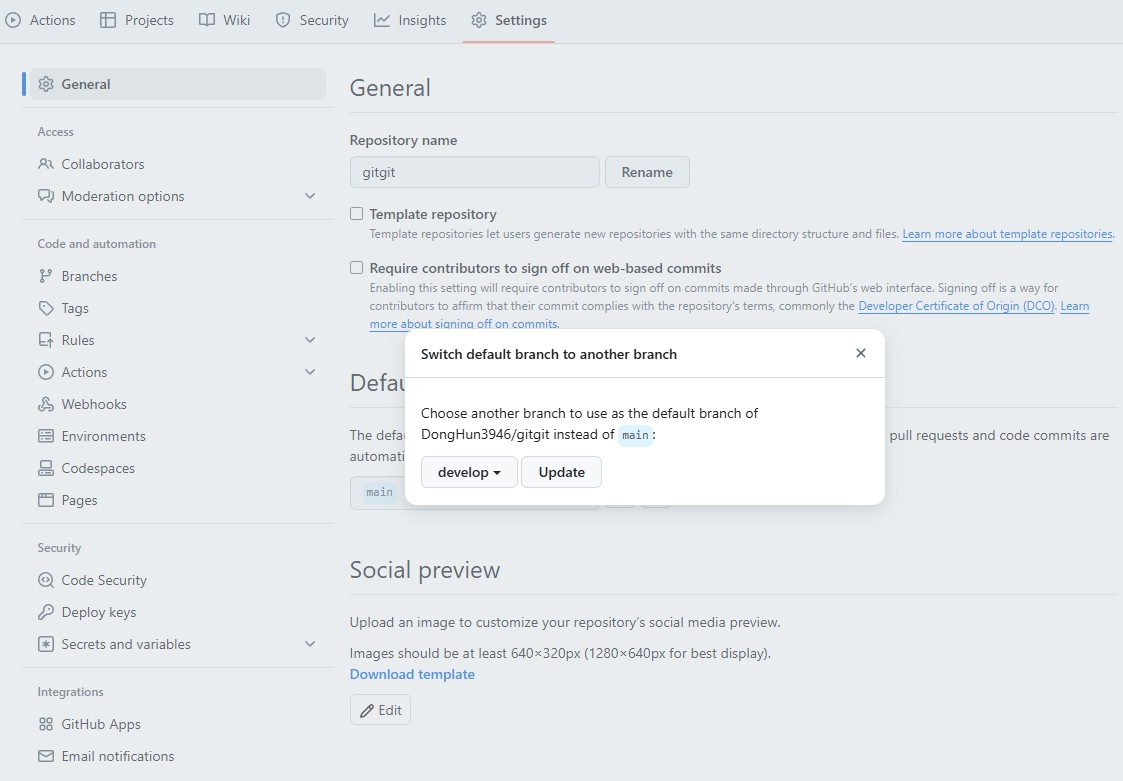
Task: Open the Download template link
Action: click(x=412, y=674)
